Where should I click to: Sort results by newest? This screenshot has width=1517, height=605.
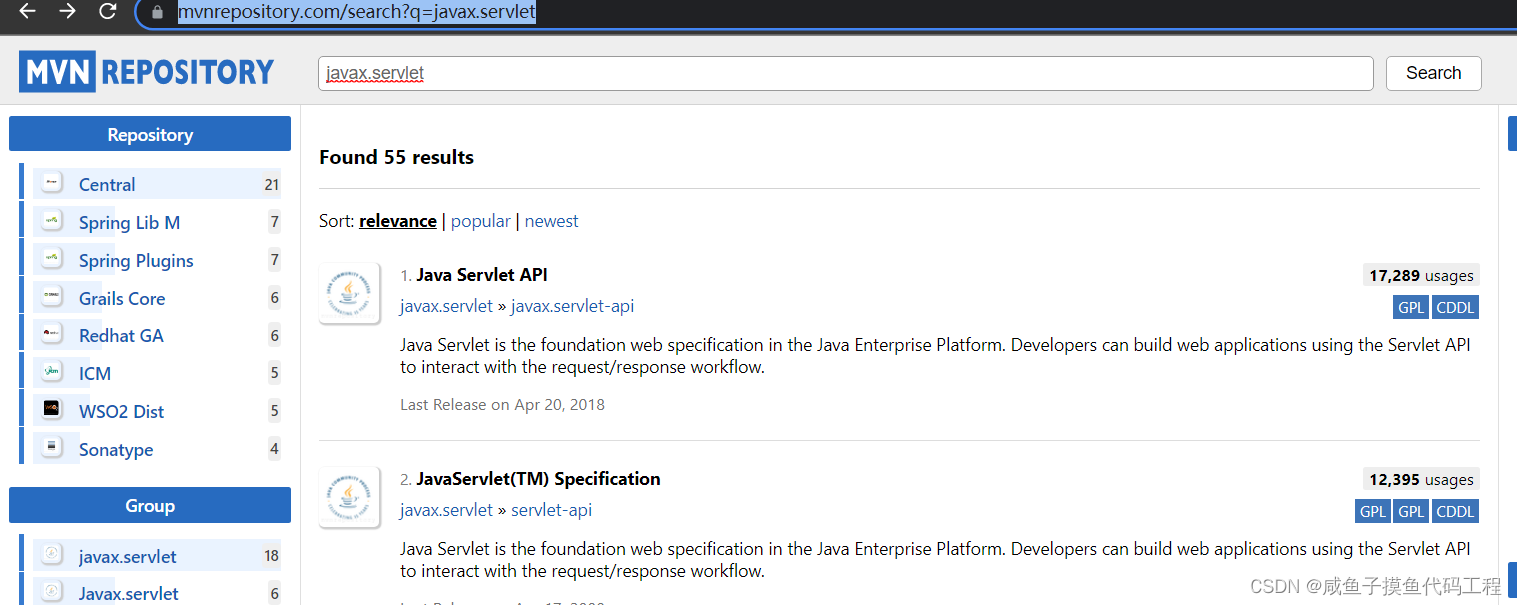pyautogui.click(x=552, y=221)
